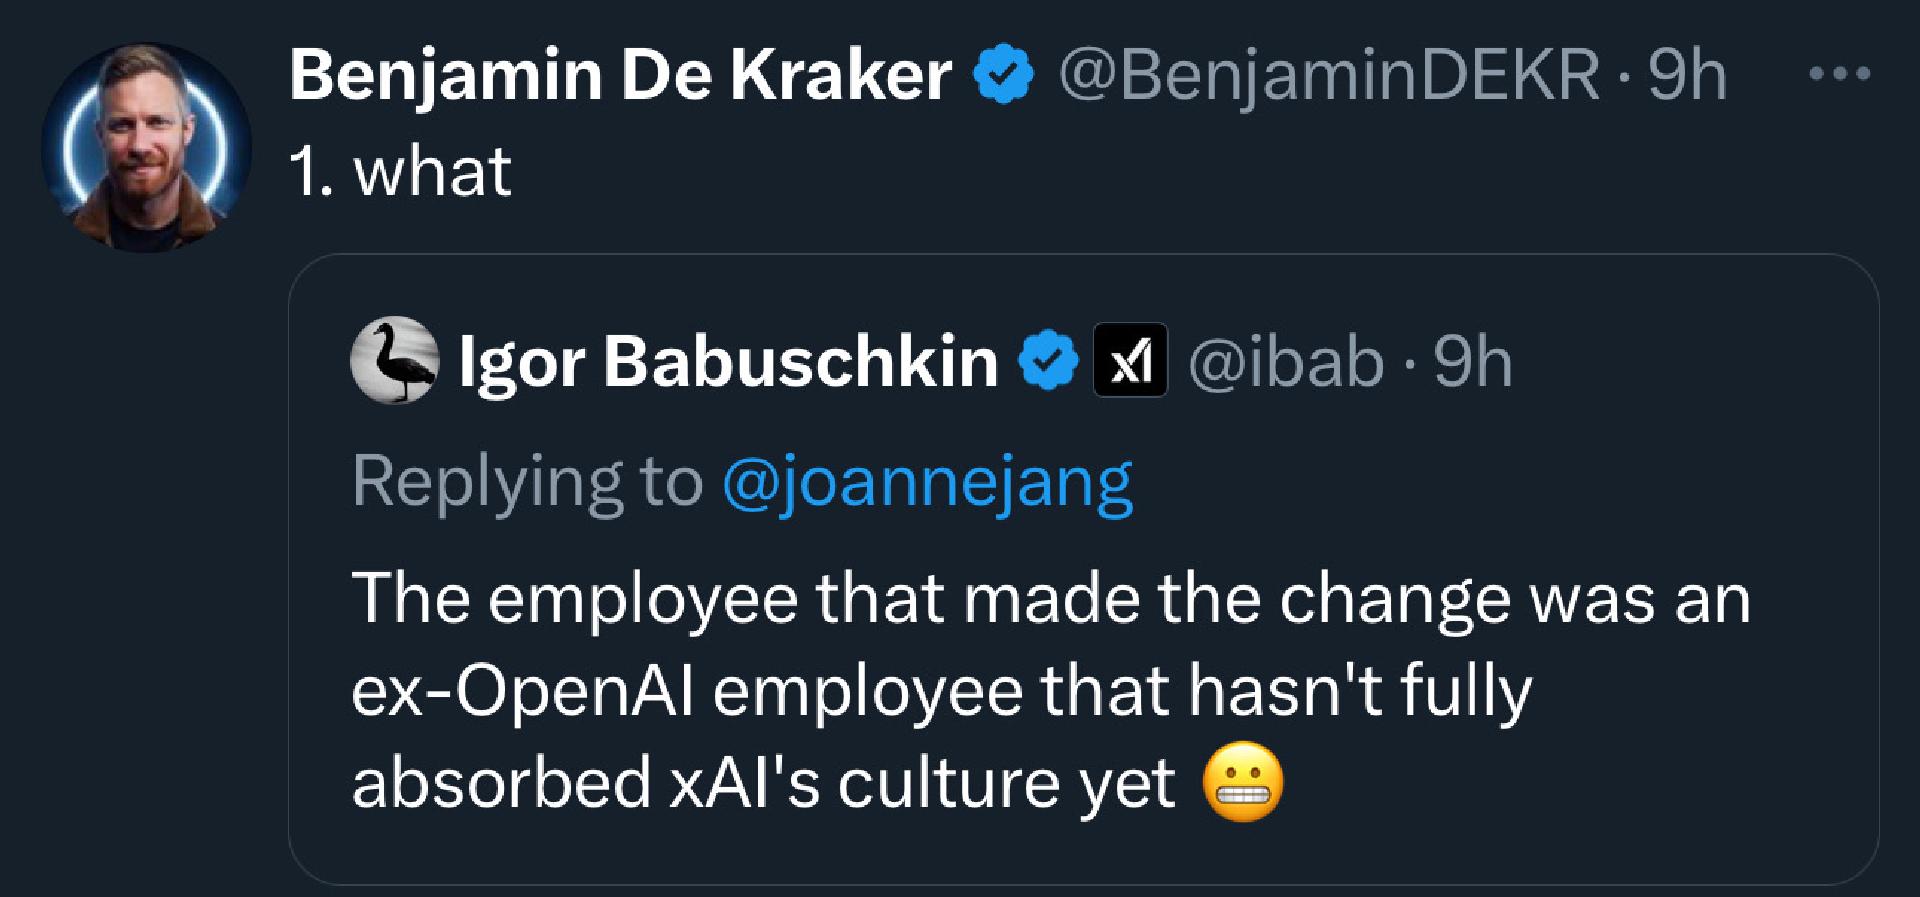Click the 9h timestamp after @ibab
Image resolution: width=1920 pixels, height=897 pixels.
pyautogui.click(x=1473, y=361)
